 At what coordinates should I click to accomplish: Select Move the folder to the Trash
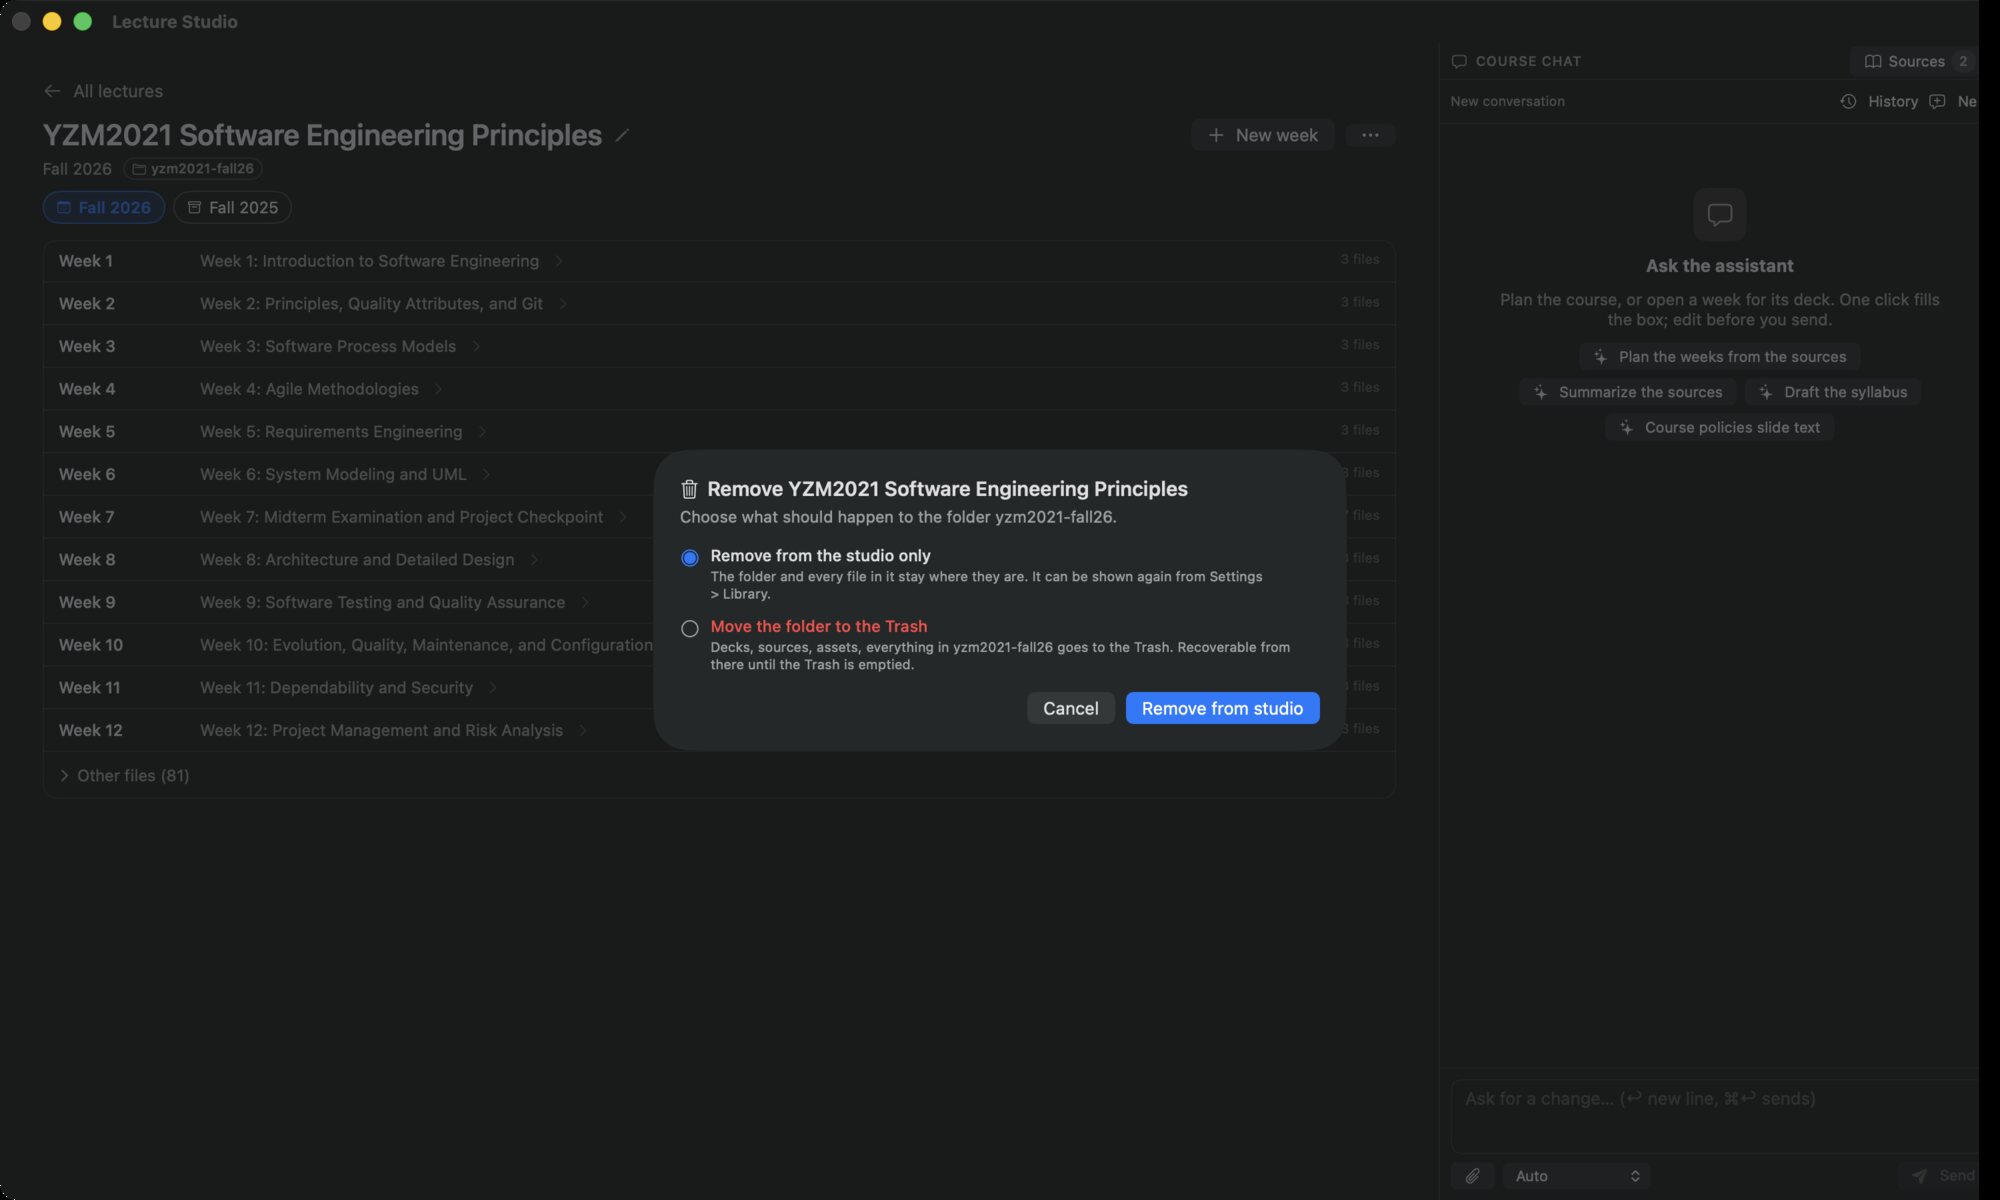tap(689, 629)
